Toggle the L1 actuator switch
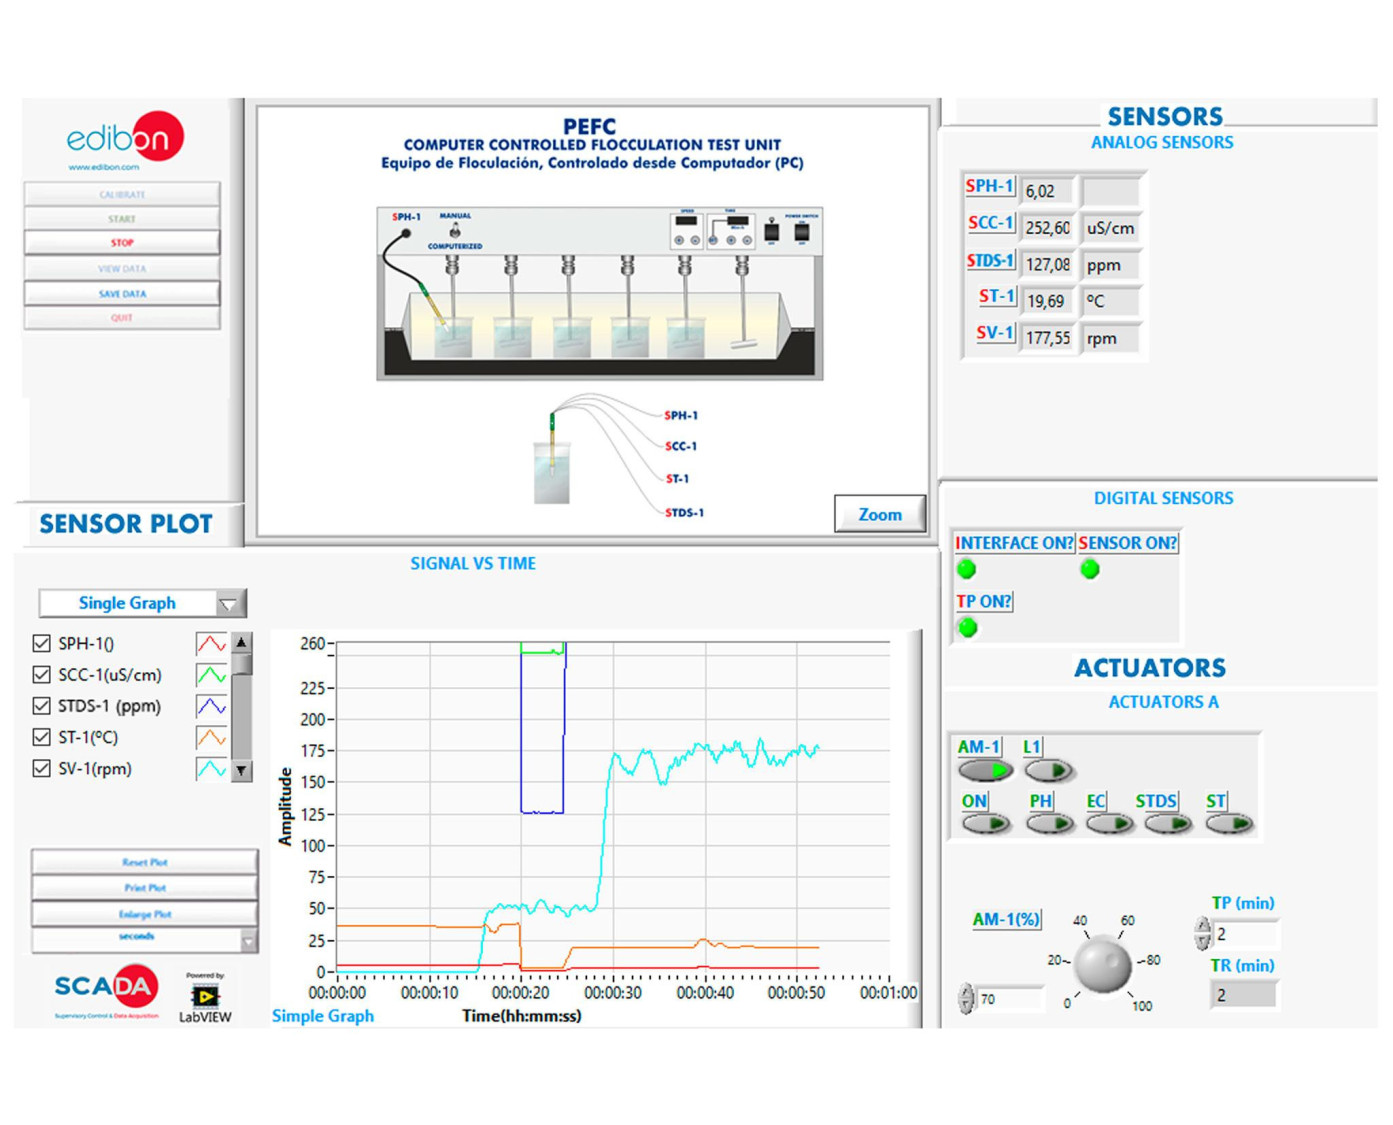This screenshot has width=1393, height=1125. [1048, 770]
